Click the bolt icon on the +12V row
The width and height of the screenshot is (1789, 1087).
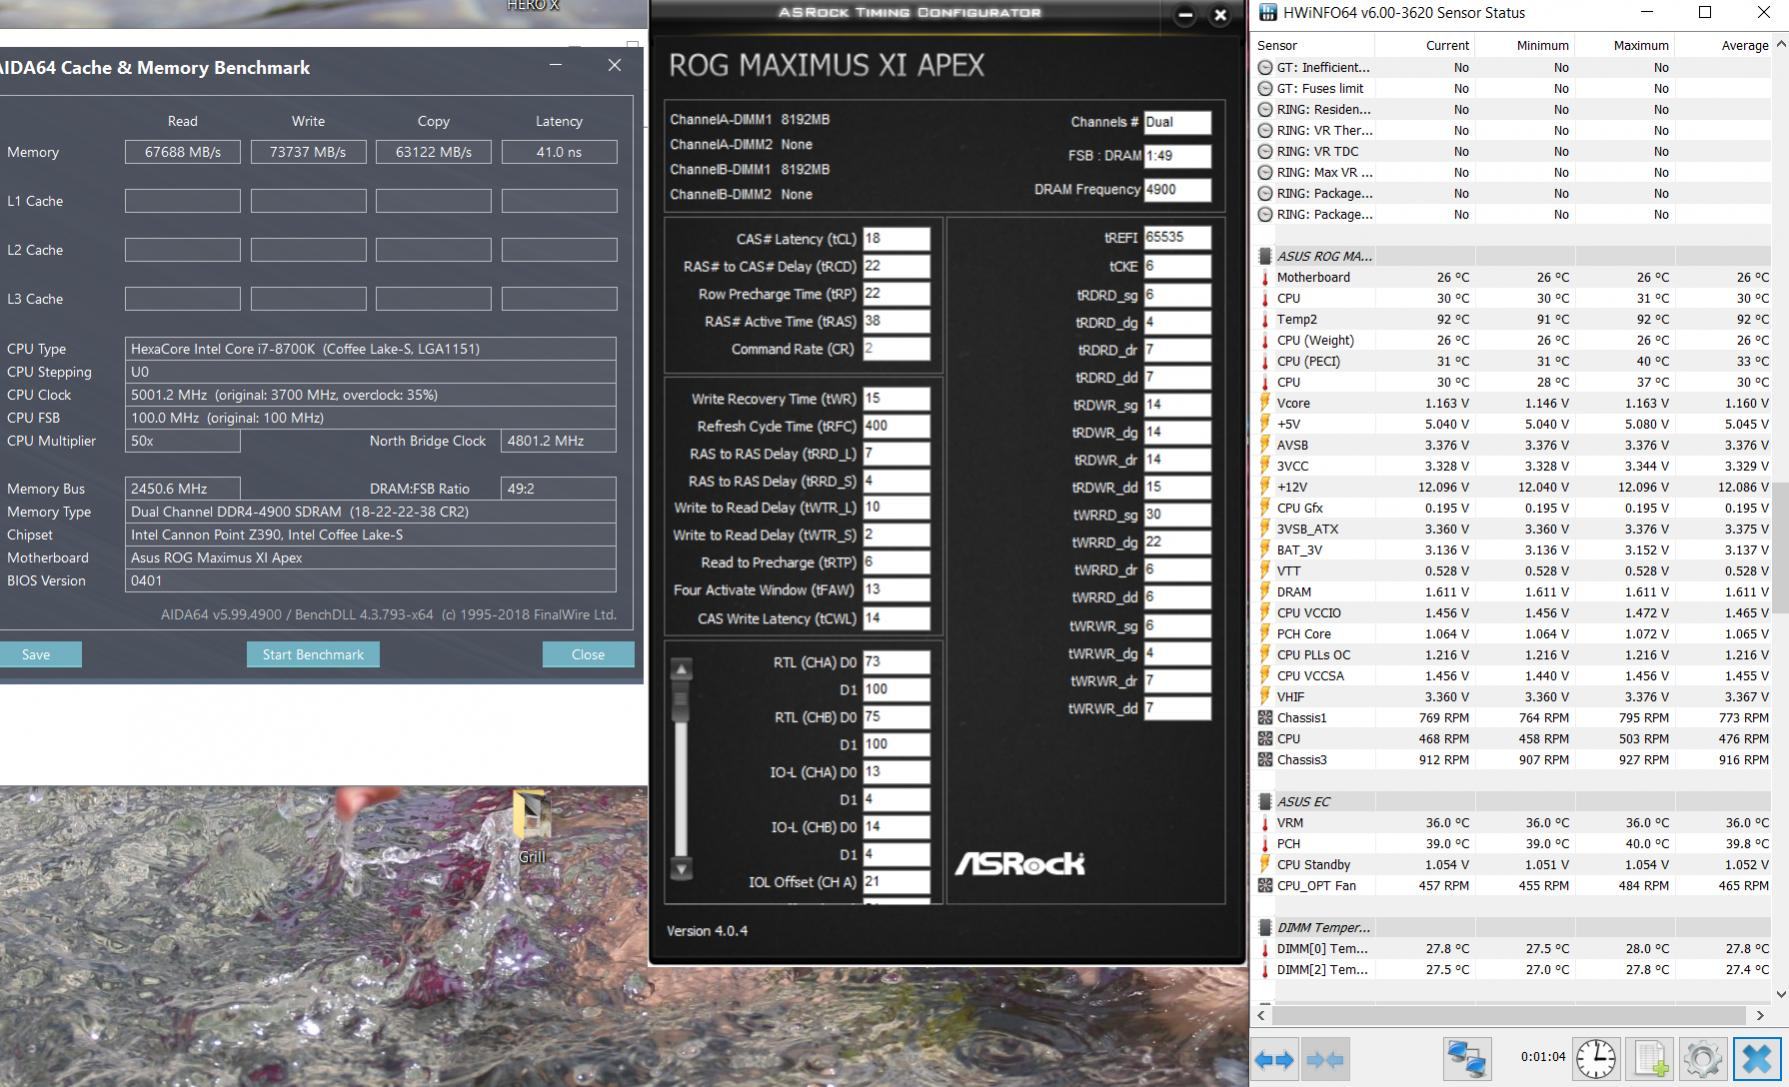pyautogui.click(x=1265, y=487)
